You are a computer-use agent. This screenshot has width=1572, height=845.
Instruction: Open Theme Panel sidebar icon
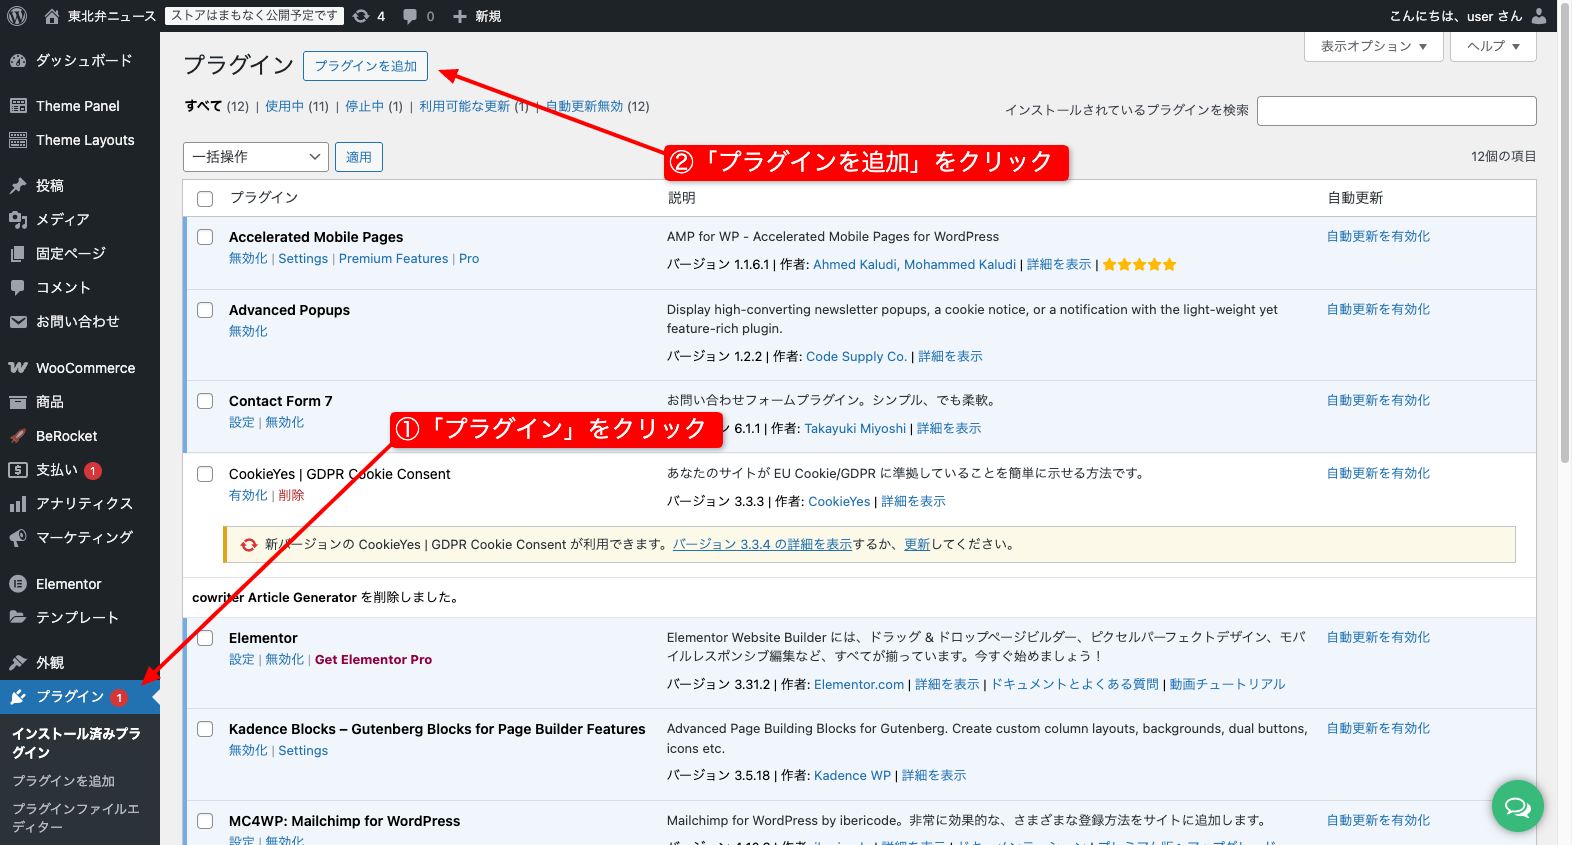[x=18, y=106]
